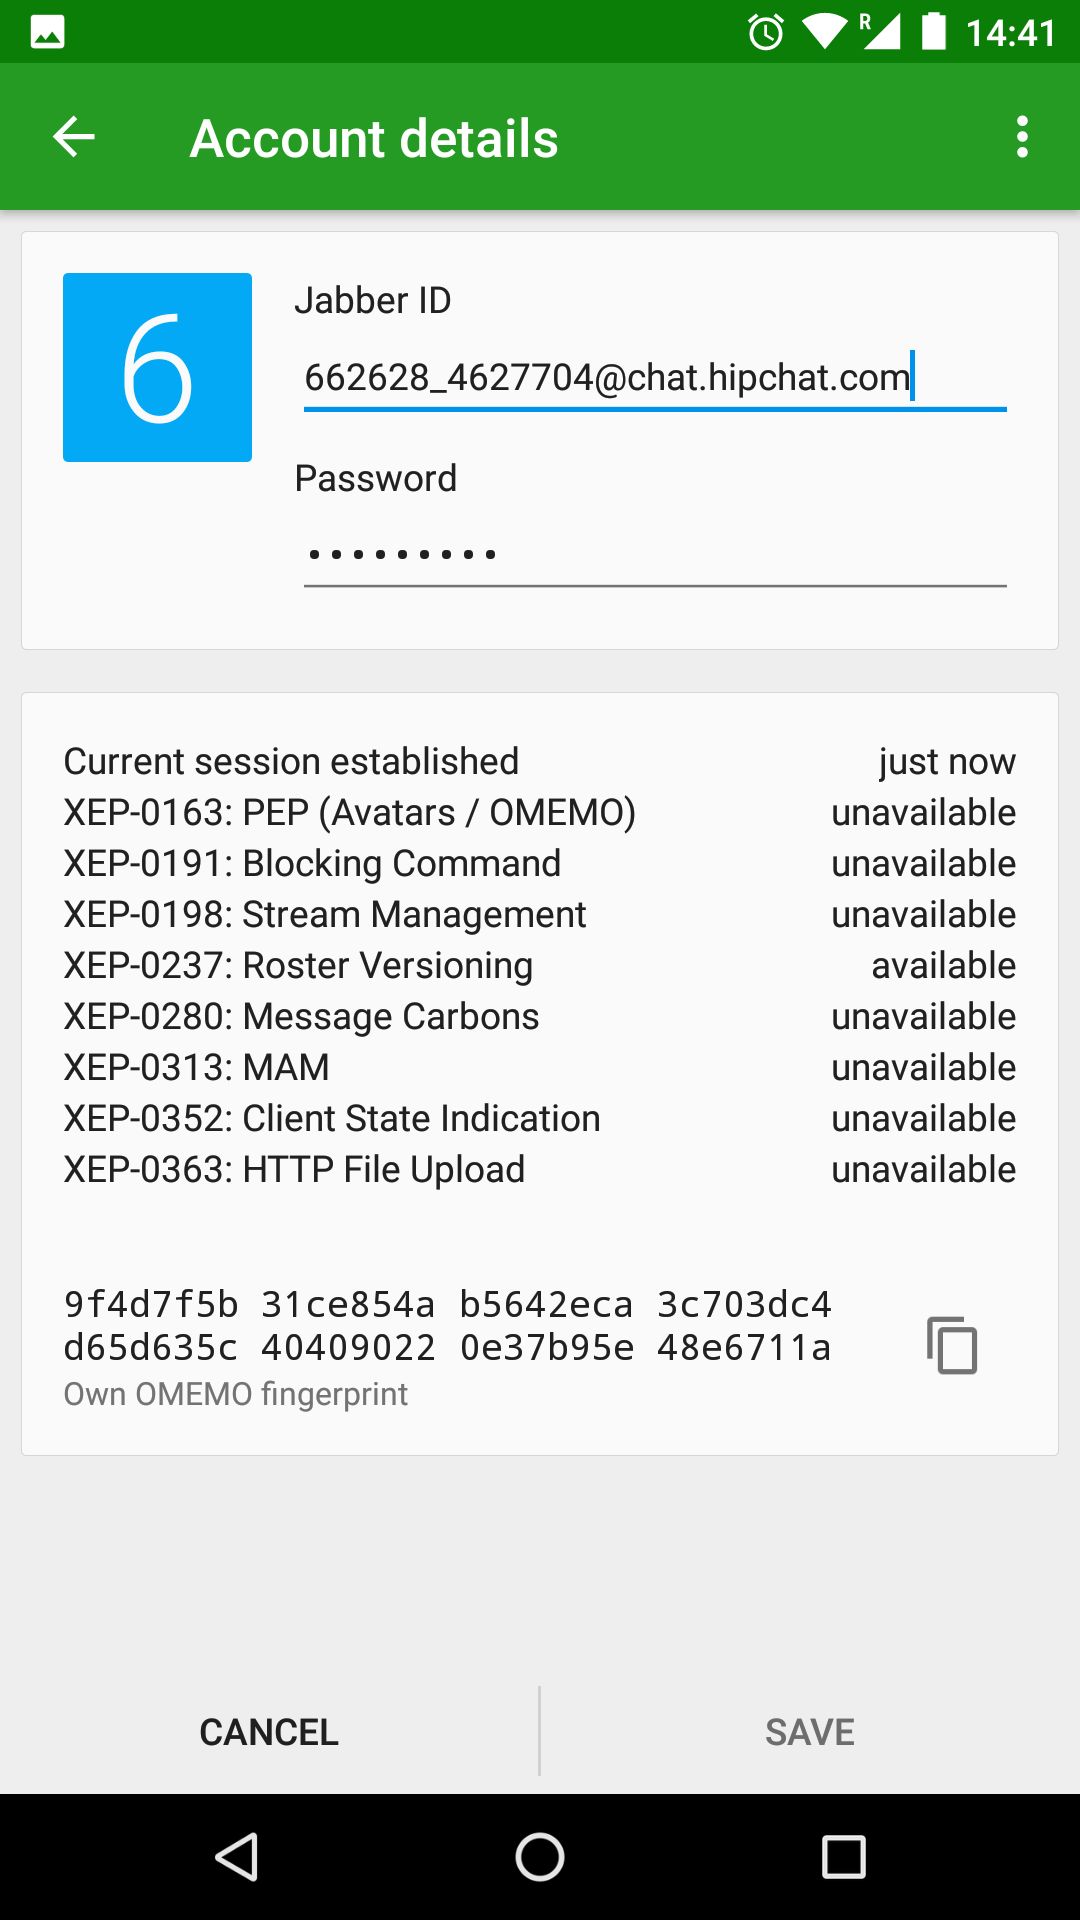Tap the blue account avatar image
The width and height of the screenshot is (1080, 1920).
click(x=157, y=367)
